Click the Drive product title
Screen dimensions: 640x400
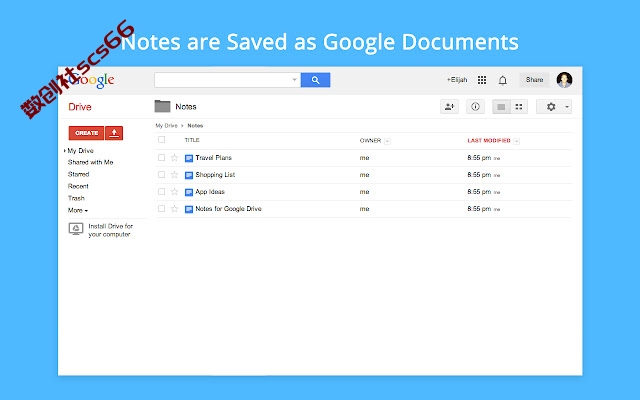coord(80,107)
